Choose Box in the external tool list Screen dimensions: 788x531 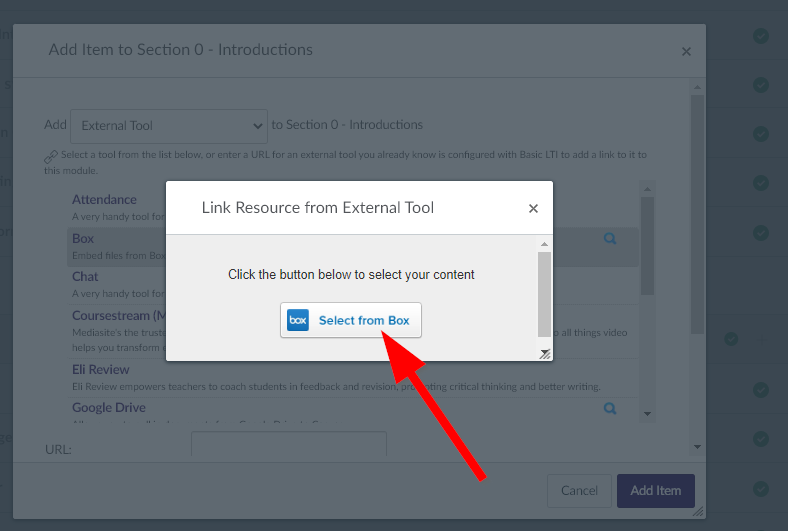[x=83, y=238]
